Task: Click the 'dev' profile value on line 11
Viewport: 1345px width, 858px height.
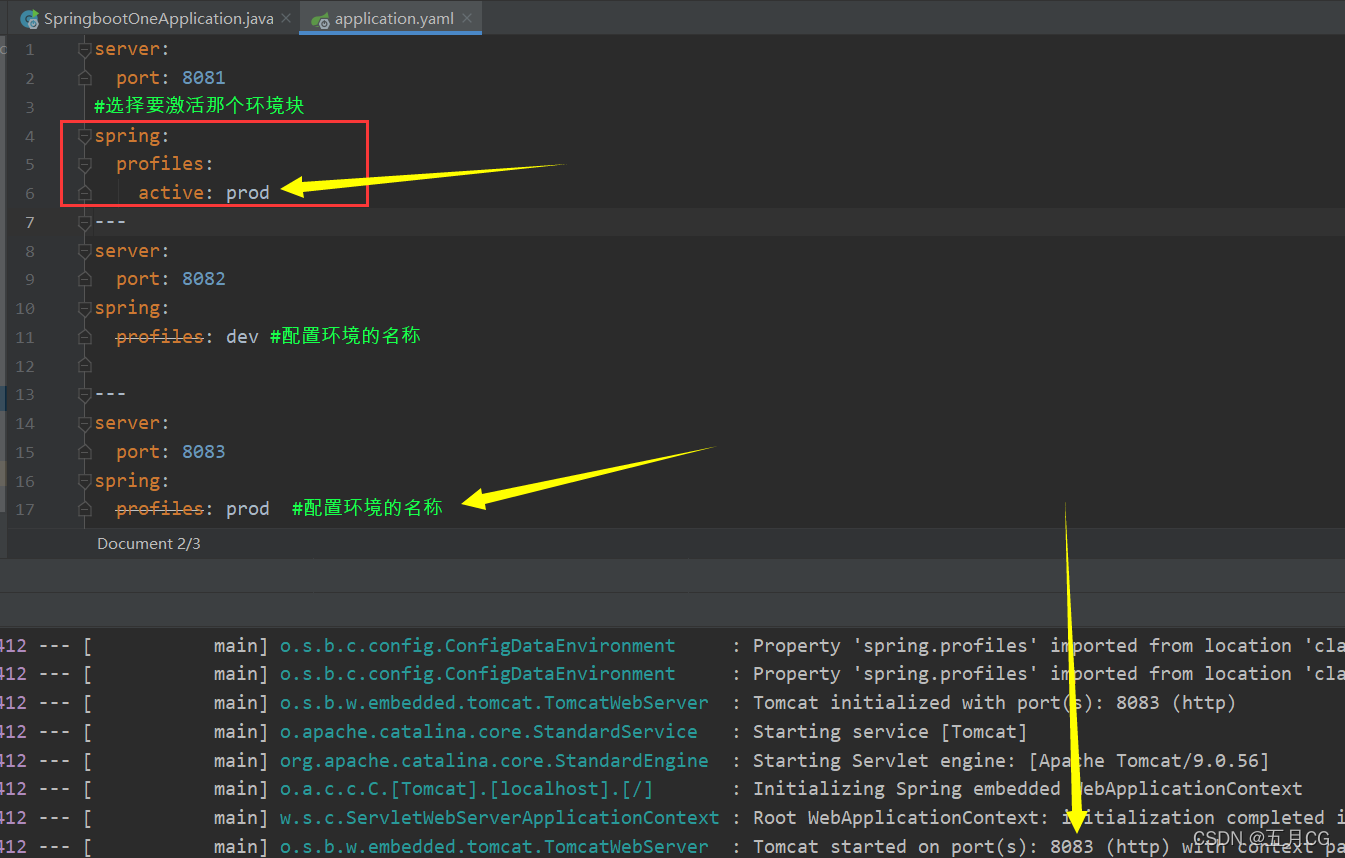Action: [x=242, y=337]
